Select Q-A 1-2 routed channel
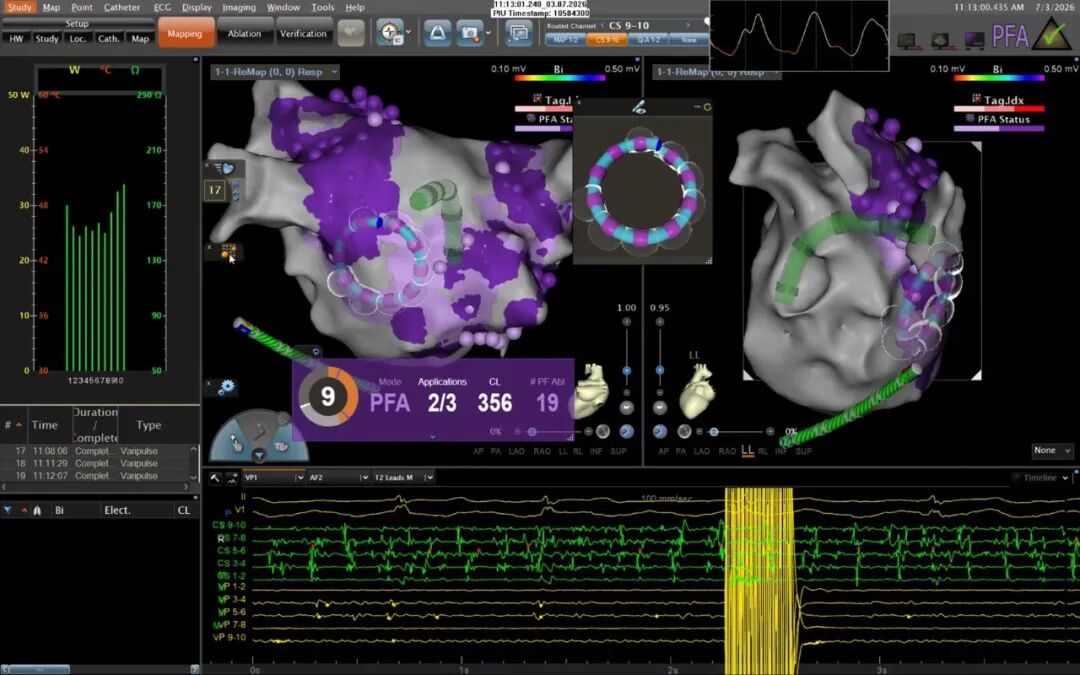 (x=648, y=41)
